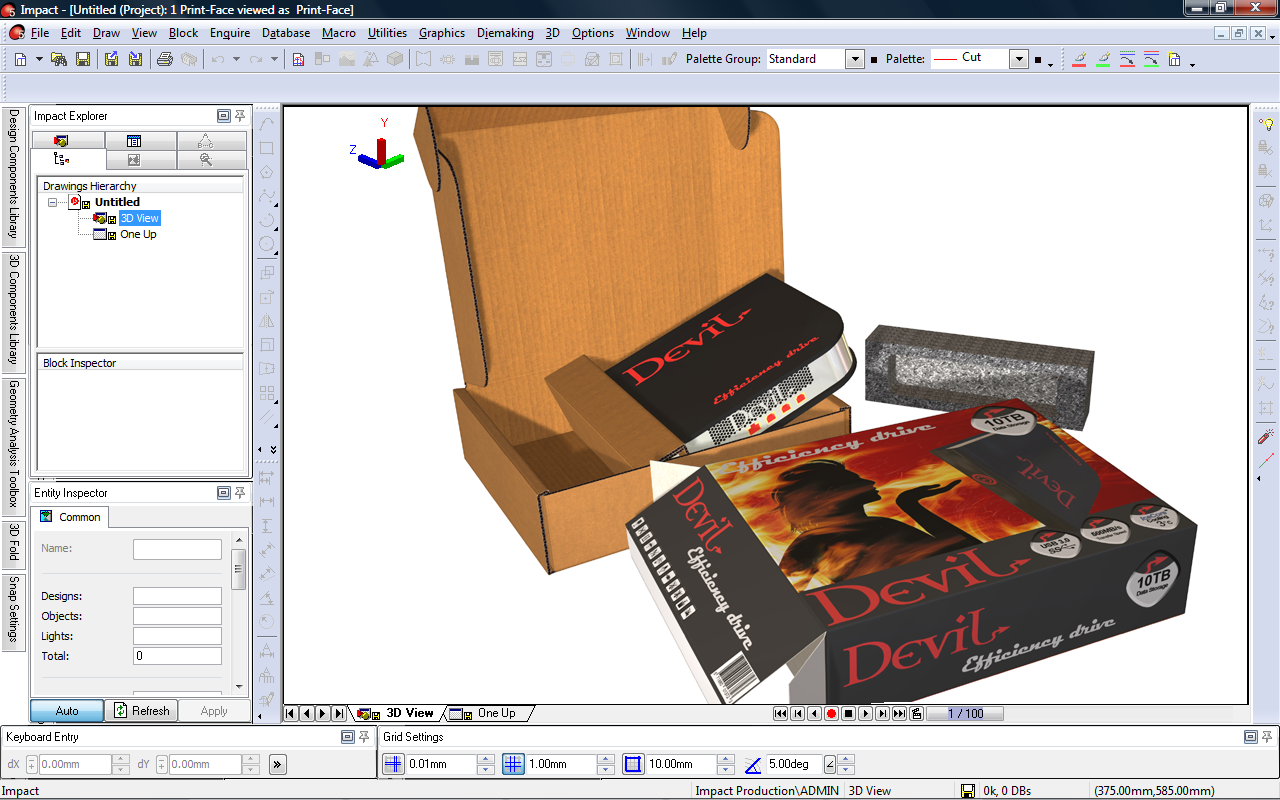Open the New document dropdown arrow
The height and width of the screenshot is (800, 1280).
[39, 59]
